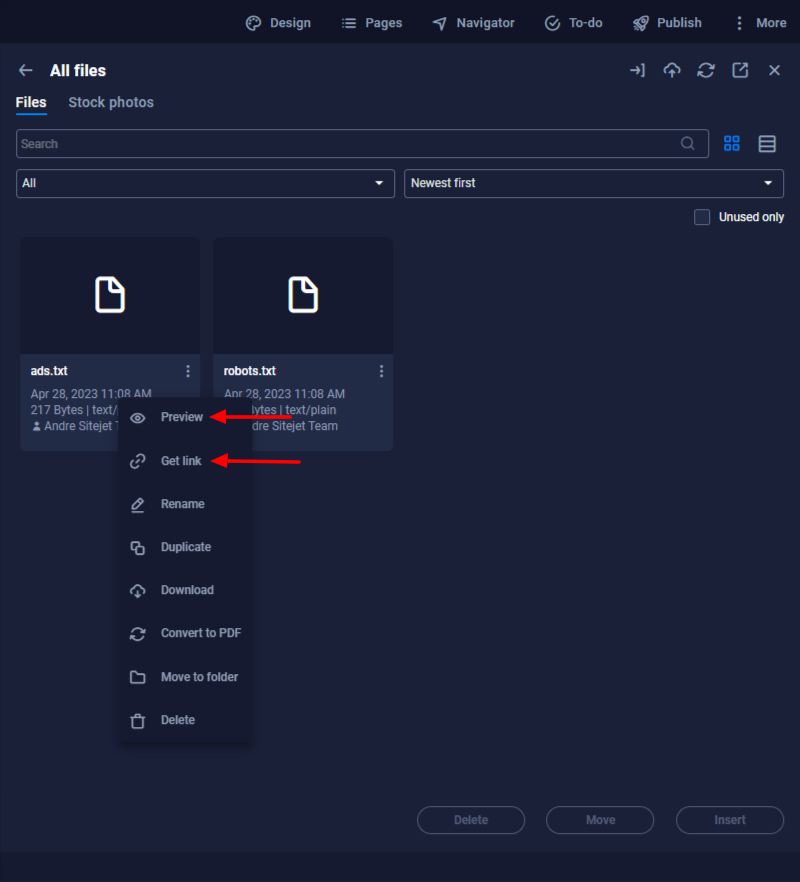Click the open in new window icon
This screenshot has height=882, width=800.
[740, 70]
